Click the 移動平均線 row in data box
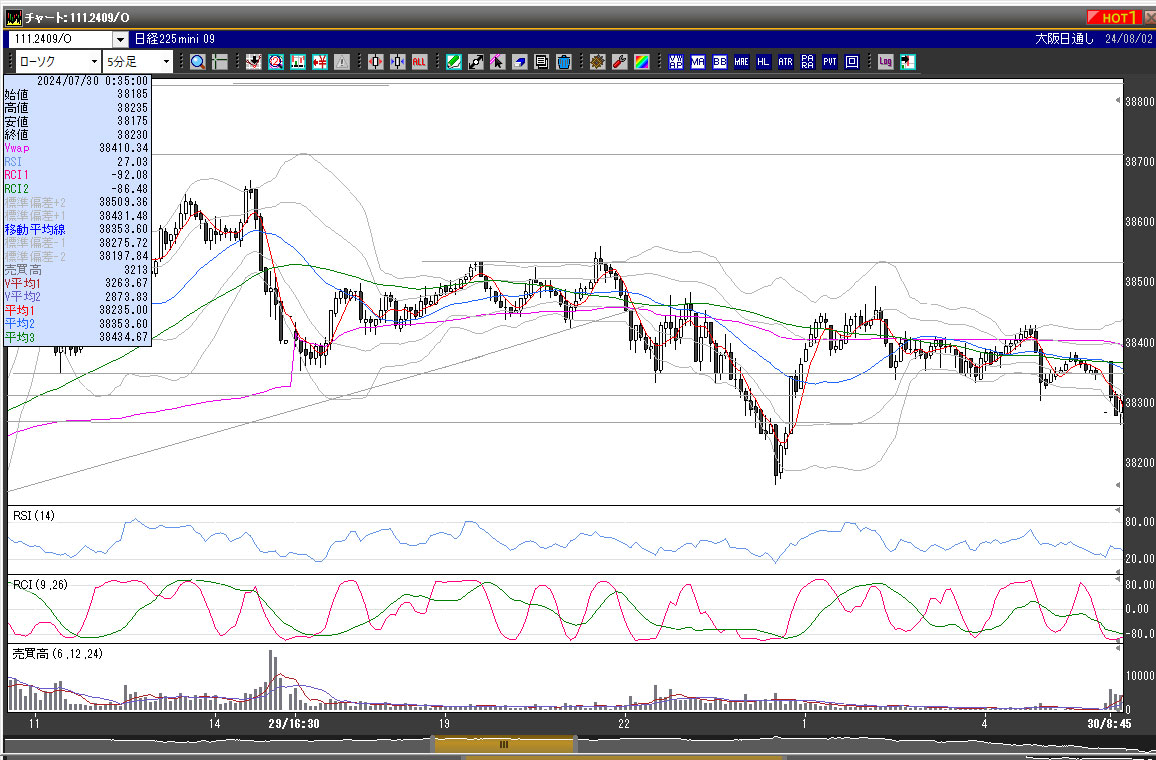The image size is (1156, 760). (x=77, y=229)
